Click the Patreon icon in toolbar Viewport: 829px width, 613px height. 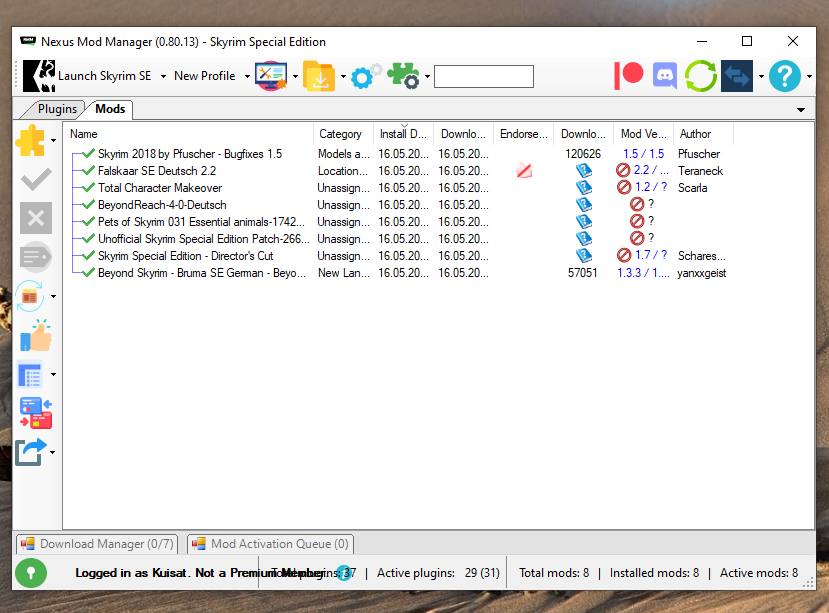[x=629, y=75]
